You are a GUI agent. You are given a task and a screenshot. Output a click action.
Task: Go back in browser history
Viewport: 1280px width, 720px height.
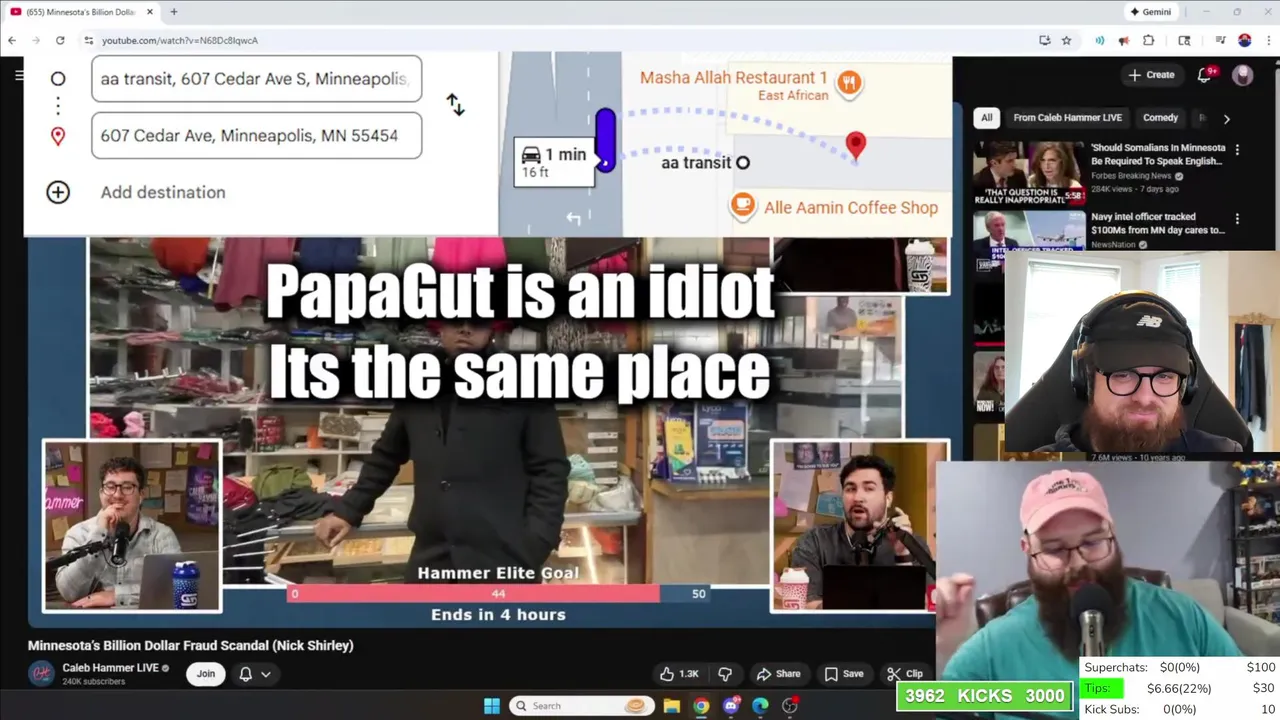(12, 40)
